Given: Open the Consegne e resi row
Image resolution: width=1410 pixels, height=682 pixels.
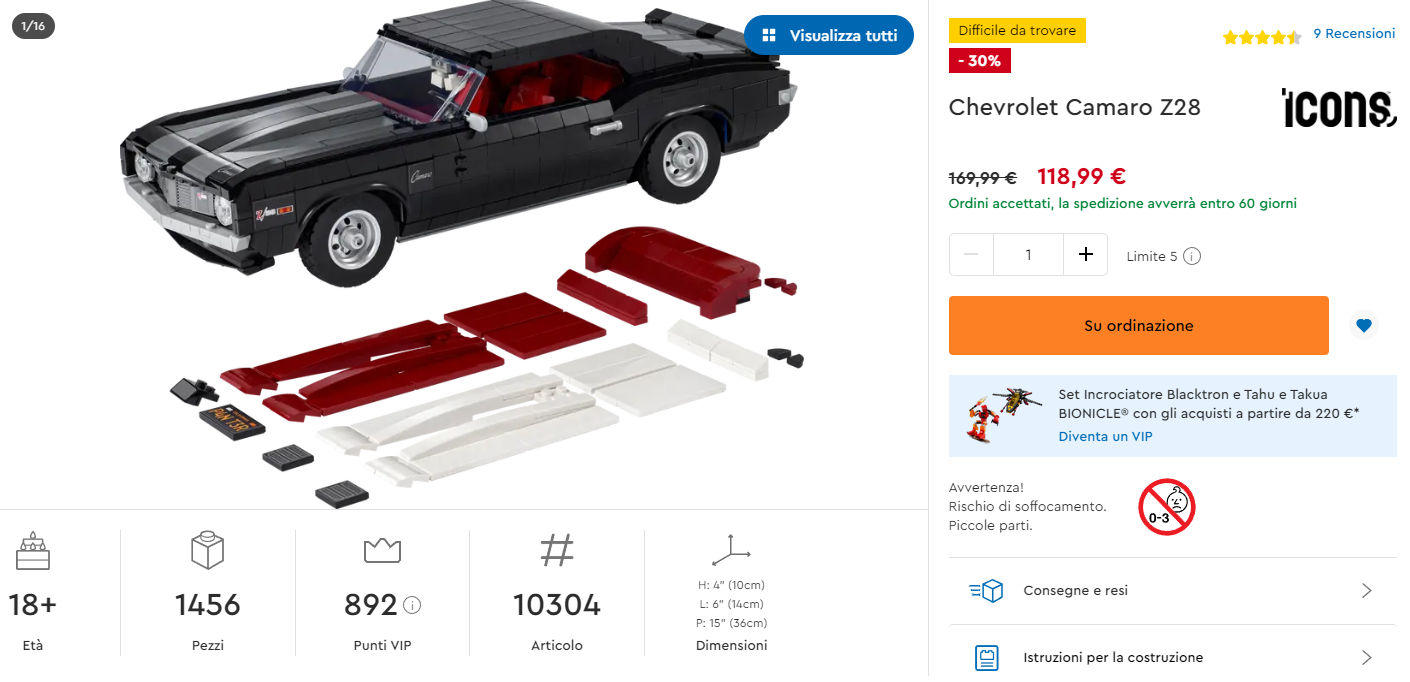Looking at the screenshot, I should click(1173, 591).
